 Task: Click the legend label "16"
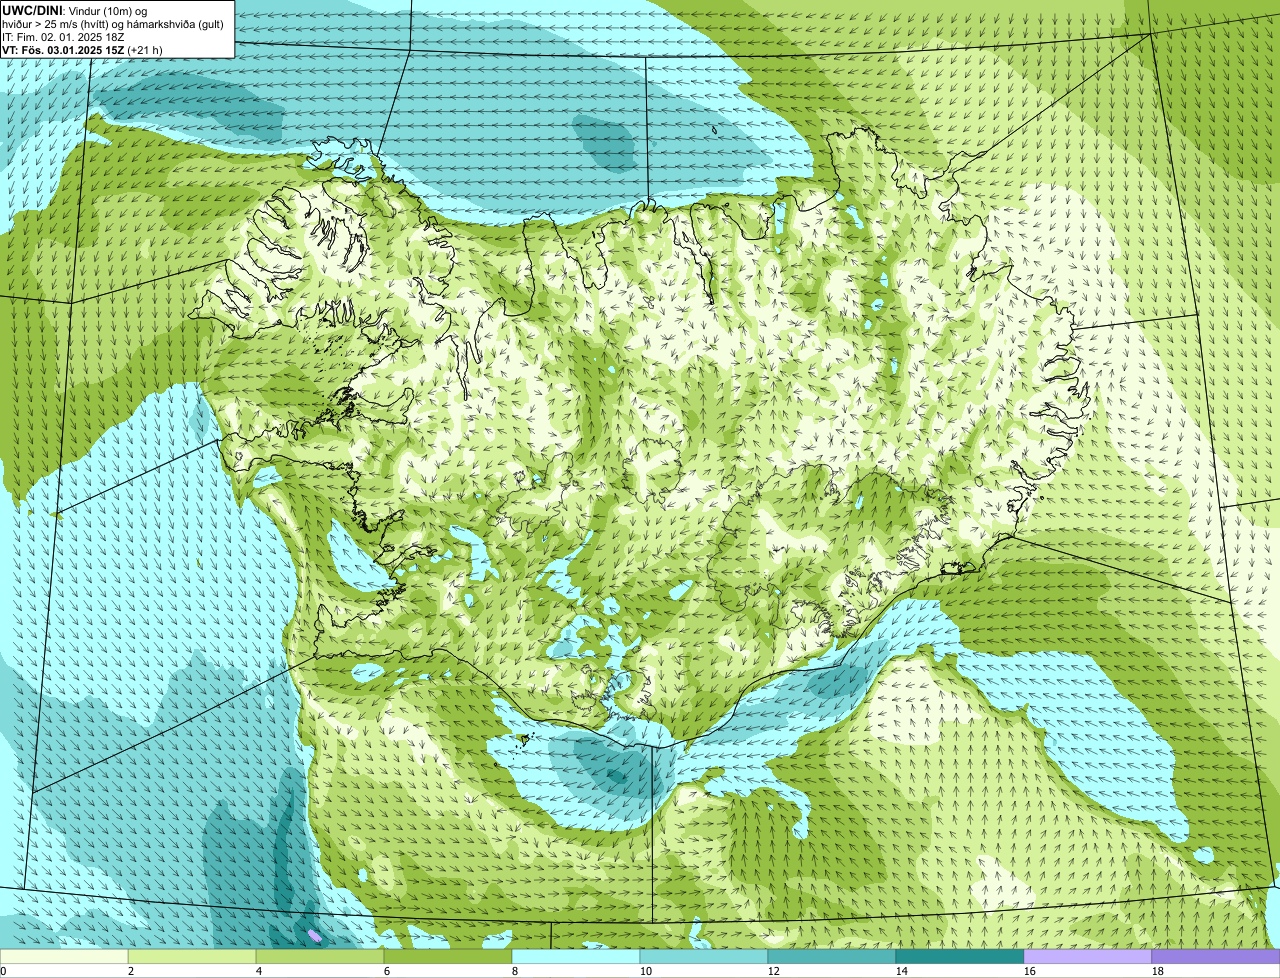(1030, 971)
